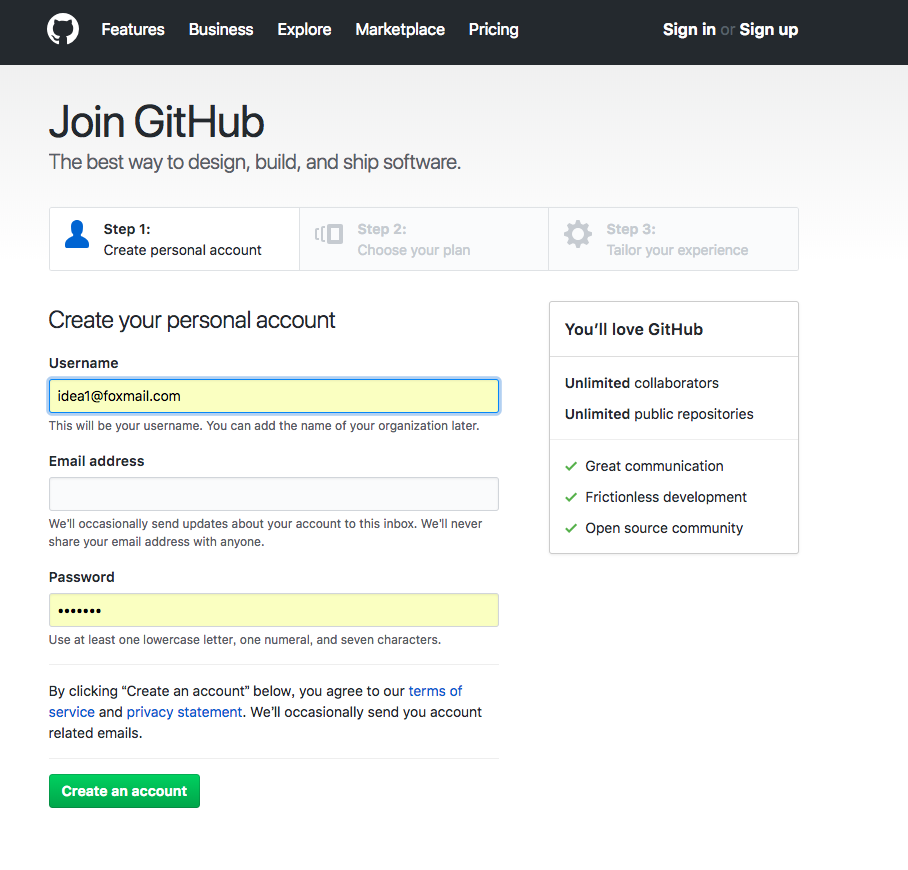The image size is (908, 870).
Task: Open the Marketplace navigation link
Action: pyautogui.click(x=400, y=30)
